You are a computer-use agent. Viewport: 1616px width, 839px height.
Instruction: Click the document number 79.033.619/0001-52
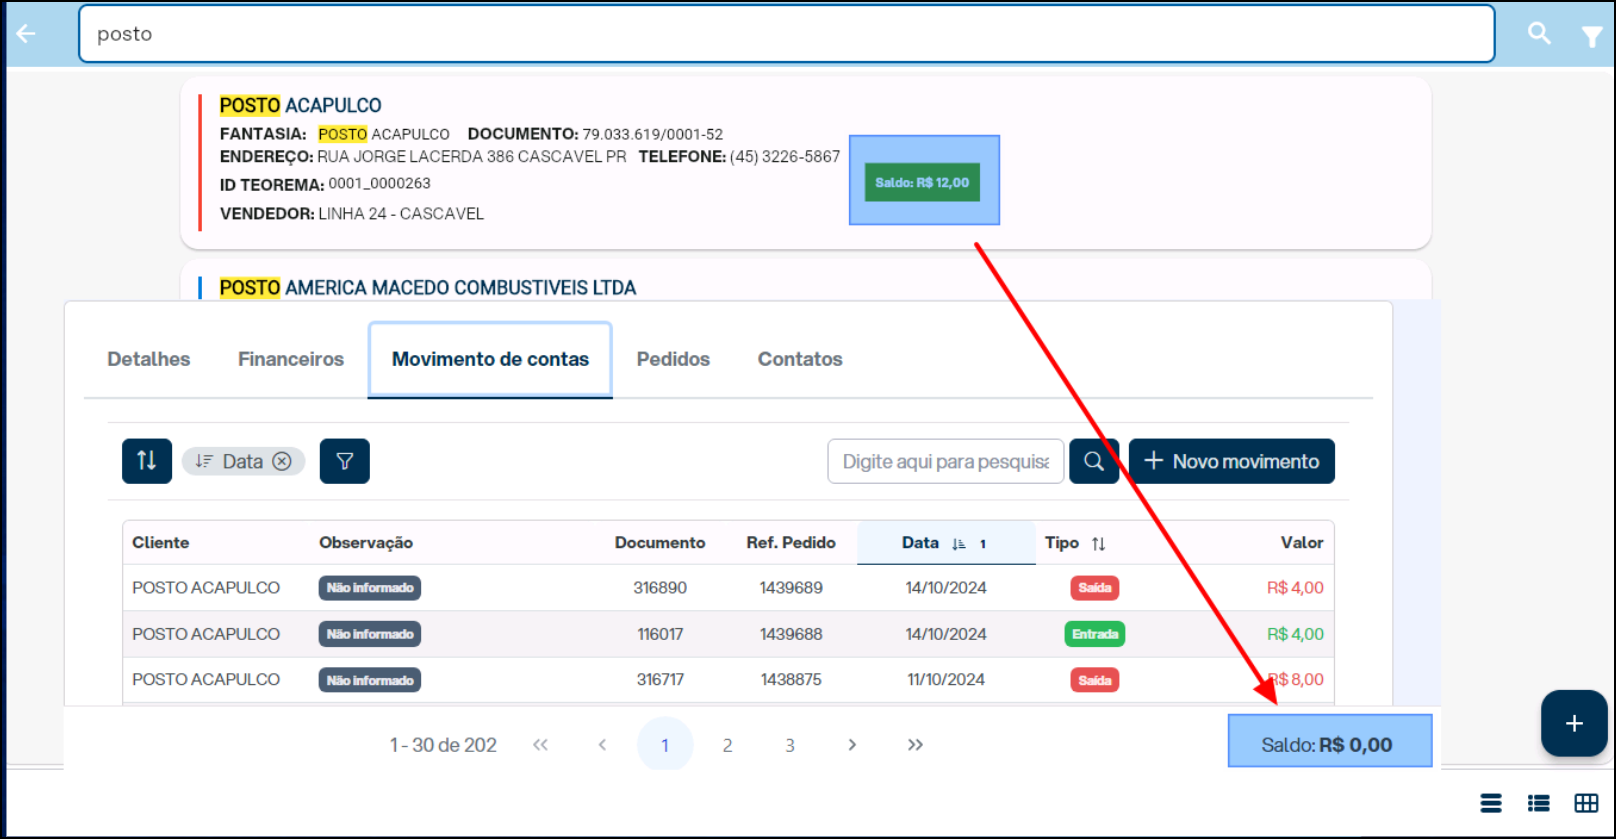point(653,134)
